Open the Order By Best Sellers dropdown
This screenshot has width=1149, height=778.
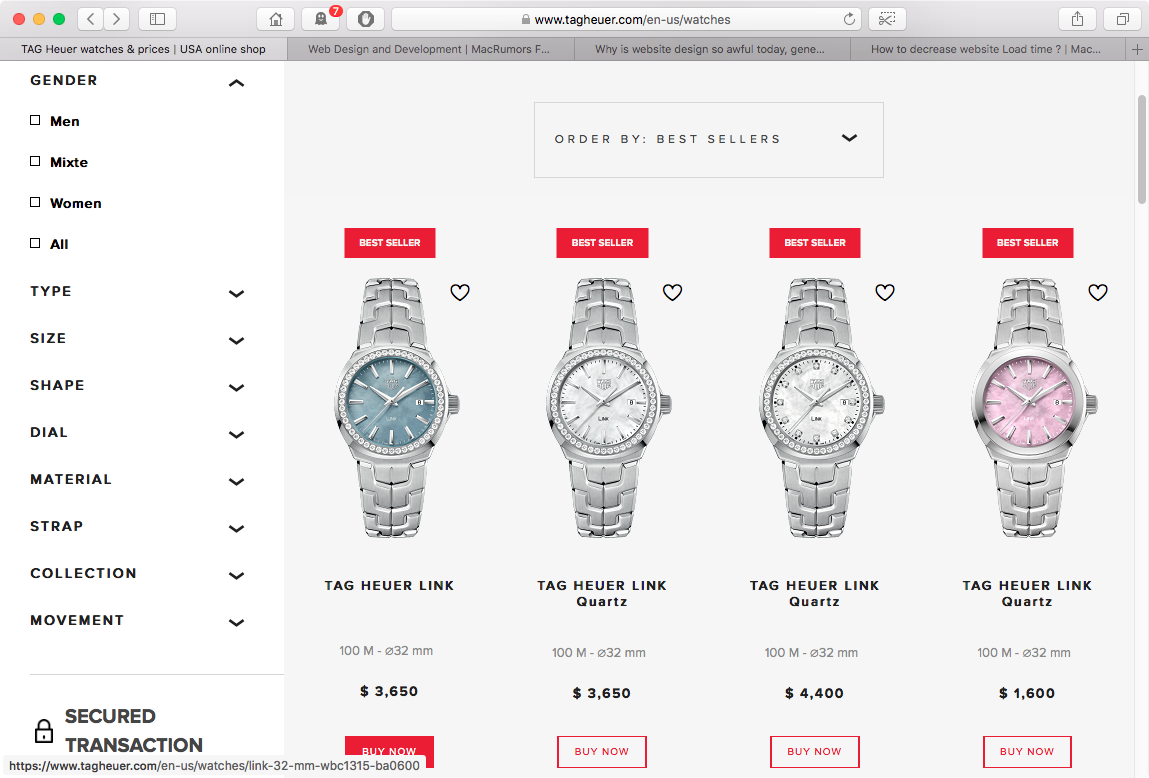click(709, 139)
